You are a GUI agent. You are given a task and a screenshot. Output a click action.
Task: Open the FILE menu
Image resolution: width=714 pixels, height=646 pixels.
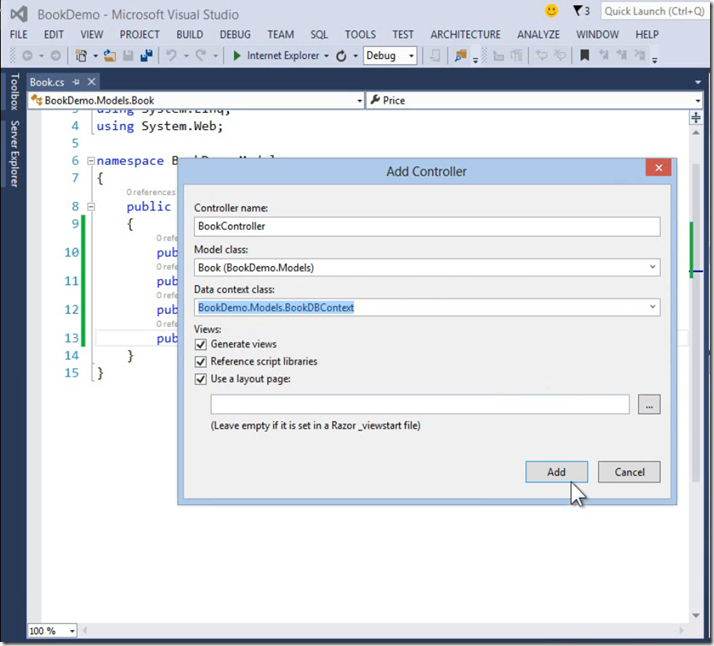(19, 35)
